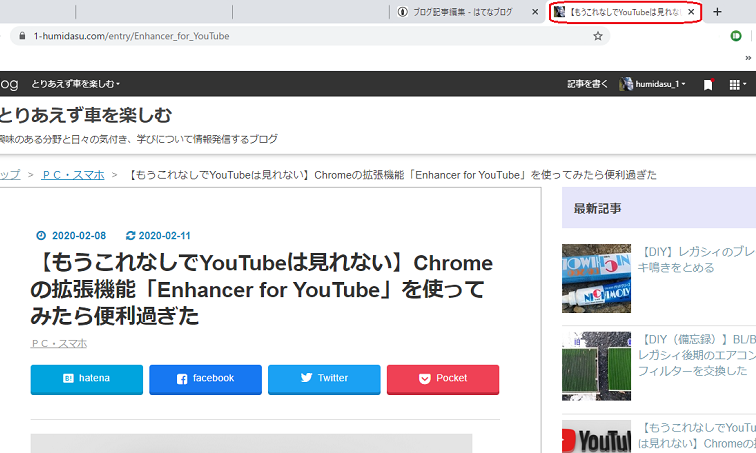Viewport: 756px width, 453px height.
Task: Show more bookmarks chevron
Action: point(748,58)
